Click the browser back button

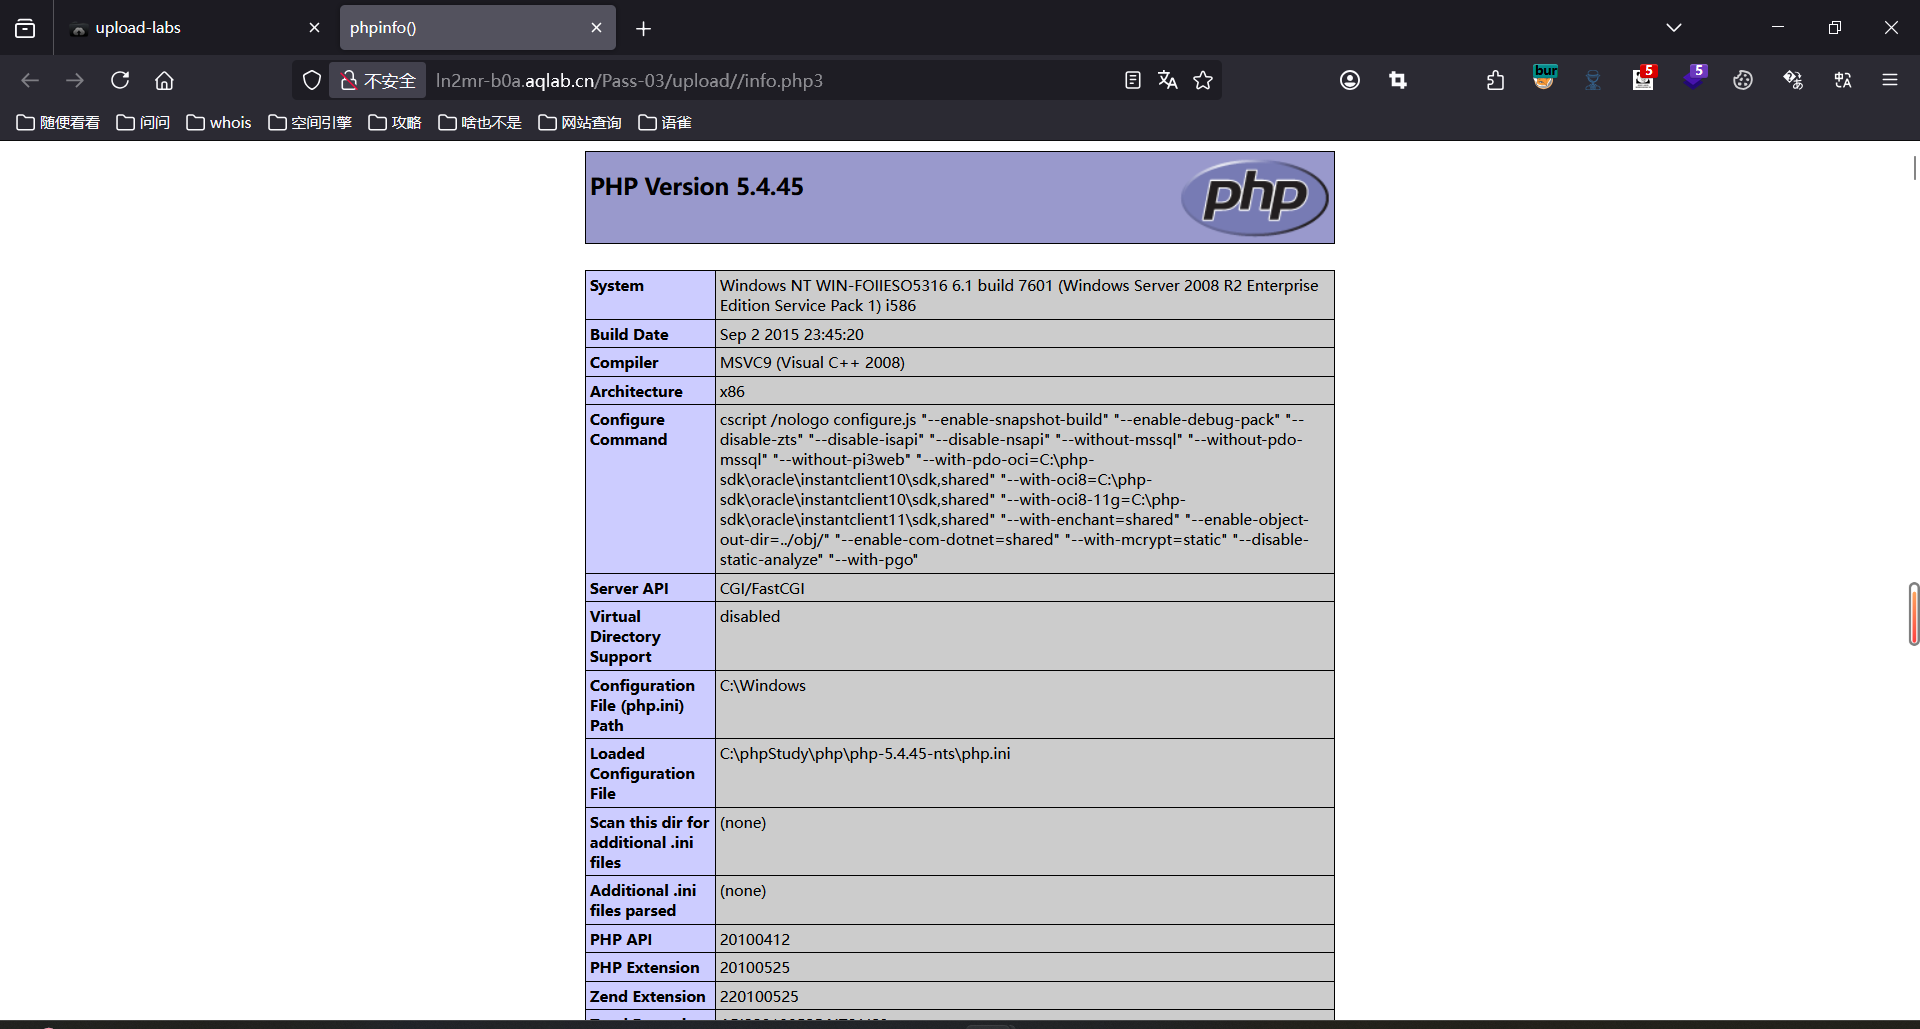click(30, 80)
